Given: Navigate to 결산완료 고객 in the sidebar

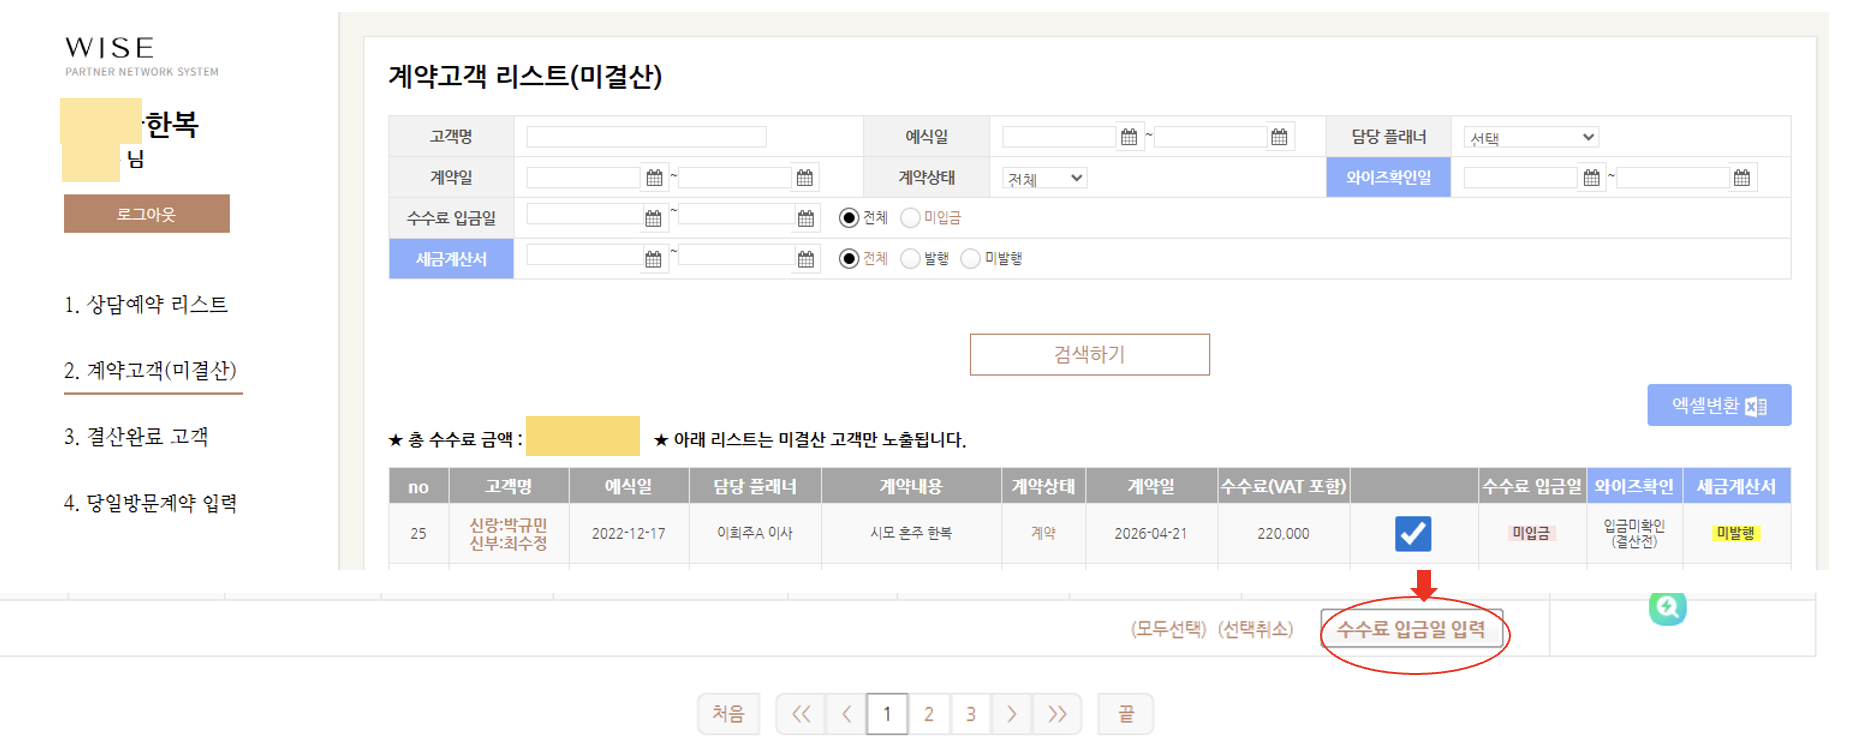Looking at the screenshot, I should tap(136, 437).
